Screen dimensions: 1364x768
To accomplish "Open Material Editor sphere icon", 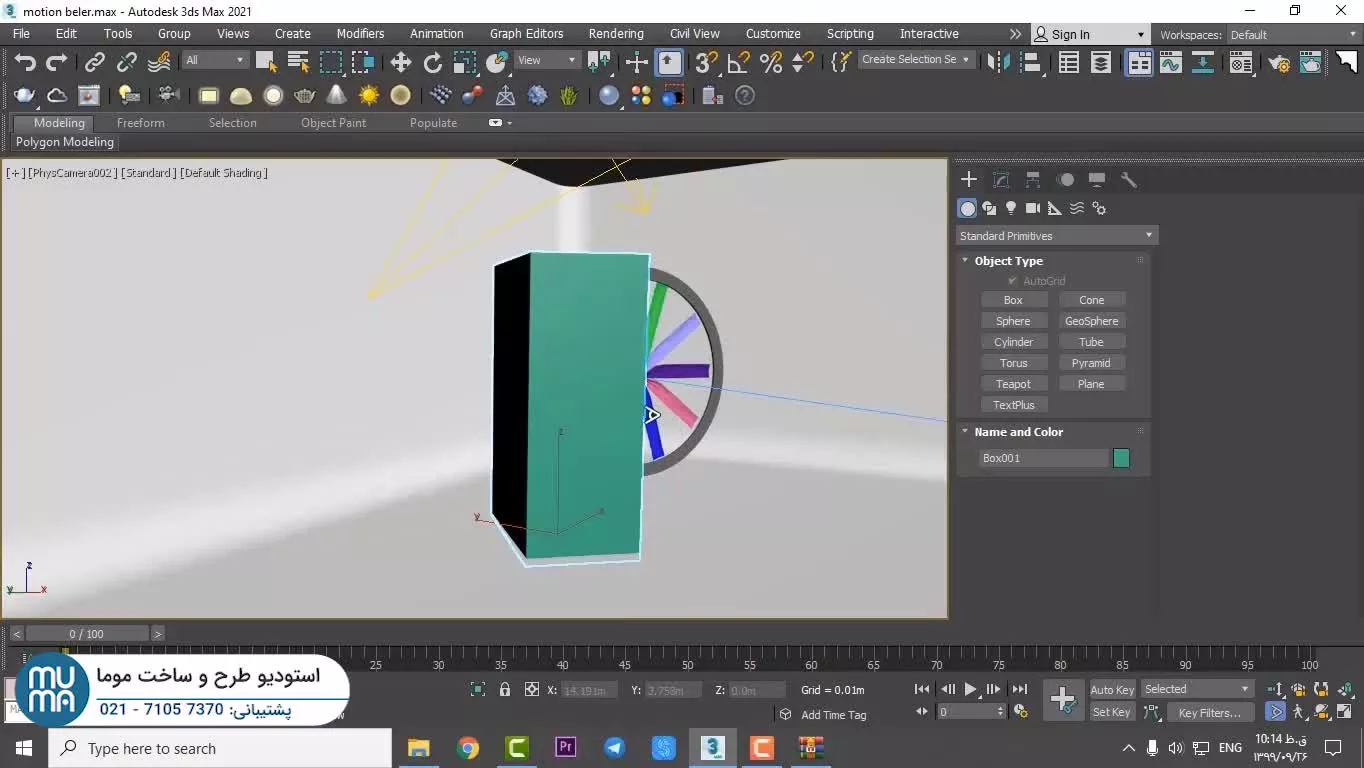I will [x=609, y=96].
